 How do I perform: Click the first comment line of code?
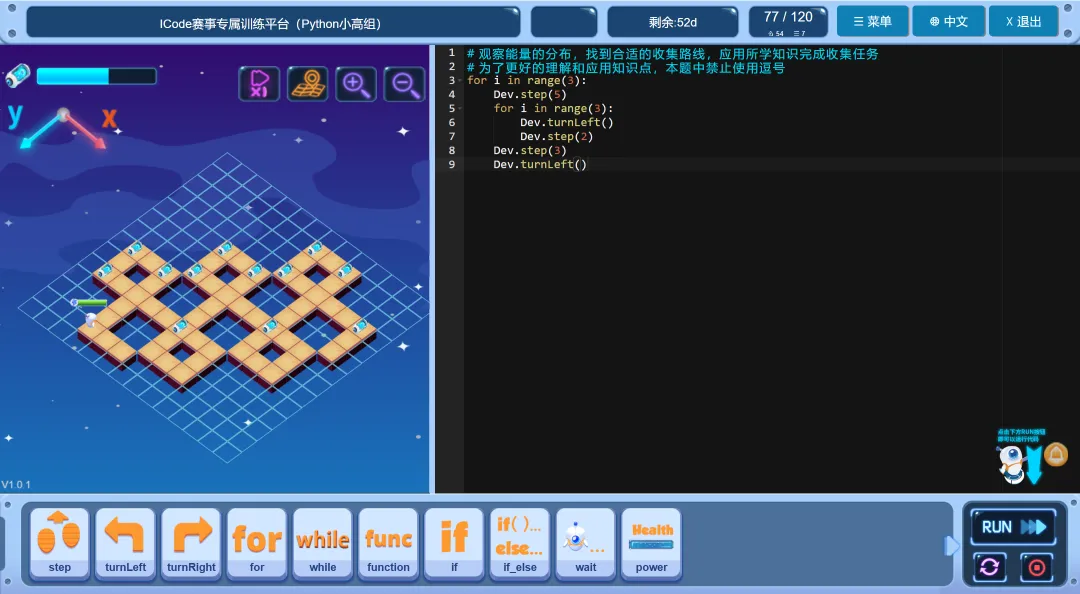click(x=672, y=53)
